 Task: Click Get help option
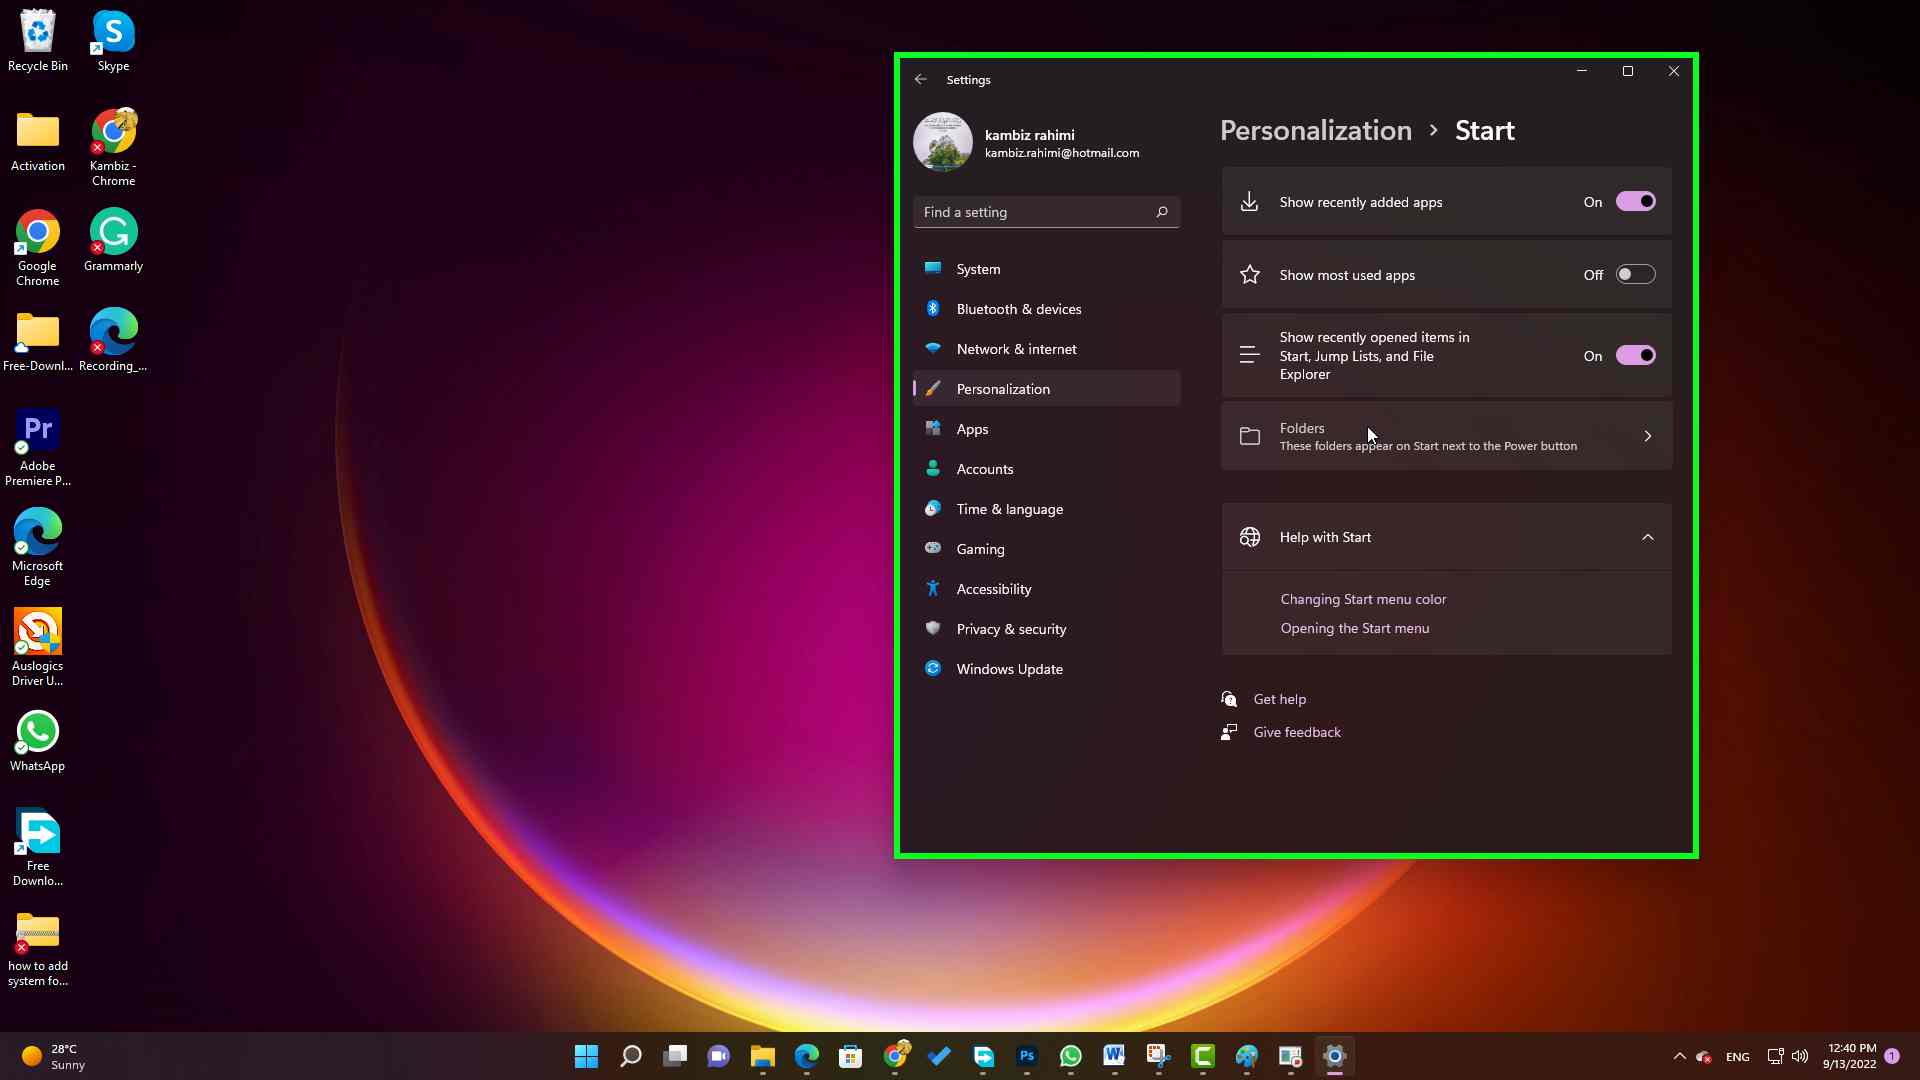coord(1280,699)
